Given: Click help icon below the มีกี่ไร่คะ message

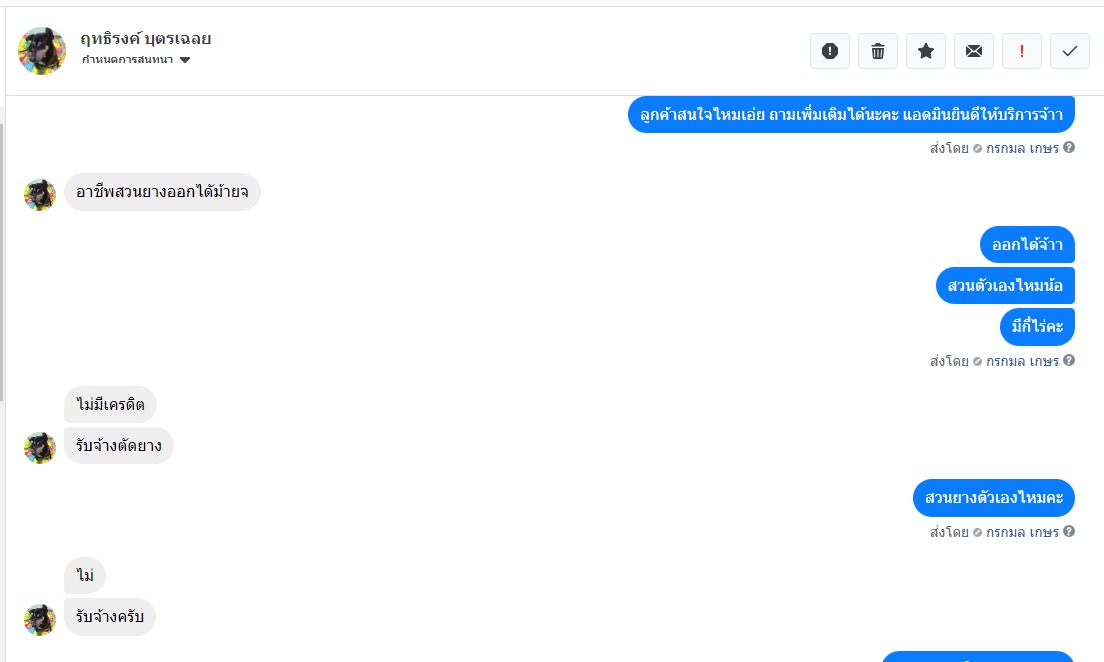Looking at the screenshot, I should click(1069, 361).
